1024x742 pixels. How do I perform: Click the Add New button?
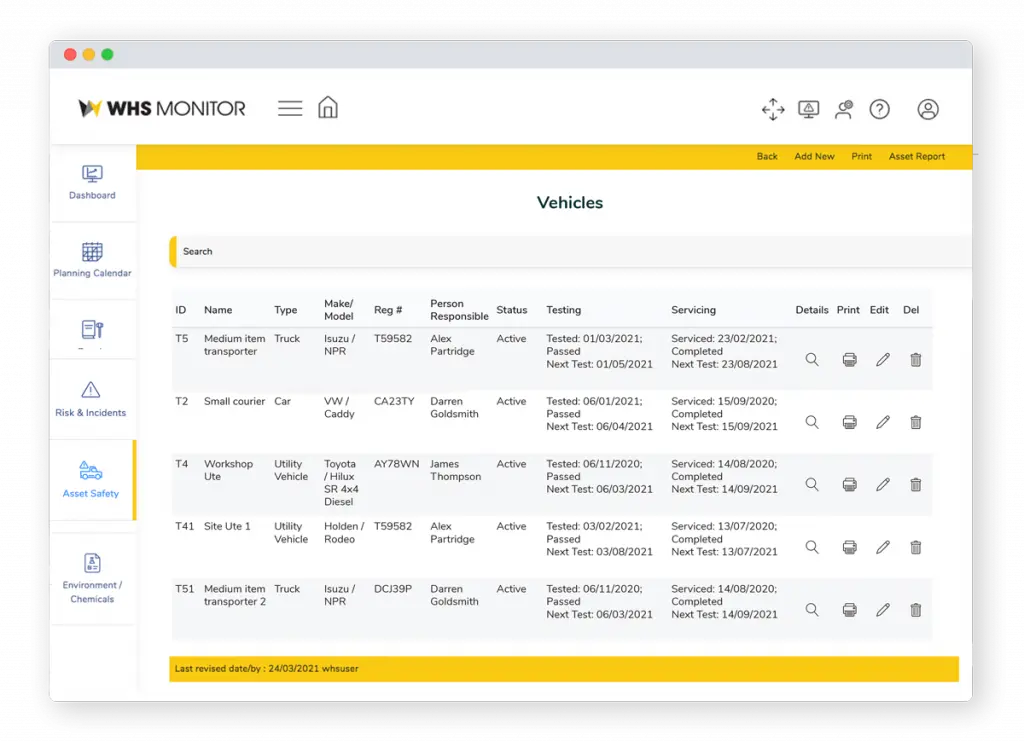pyautogui.click(x=814, y=156)
